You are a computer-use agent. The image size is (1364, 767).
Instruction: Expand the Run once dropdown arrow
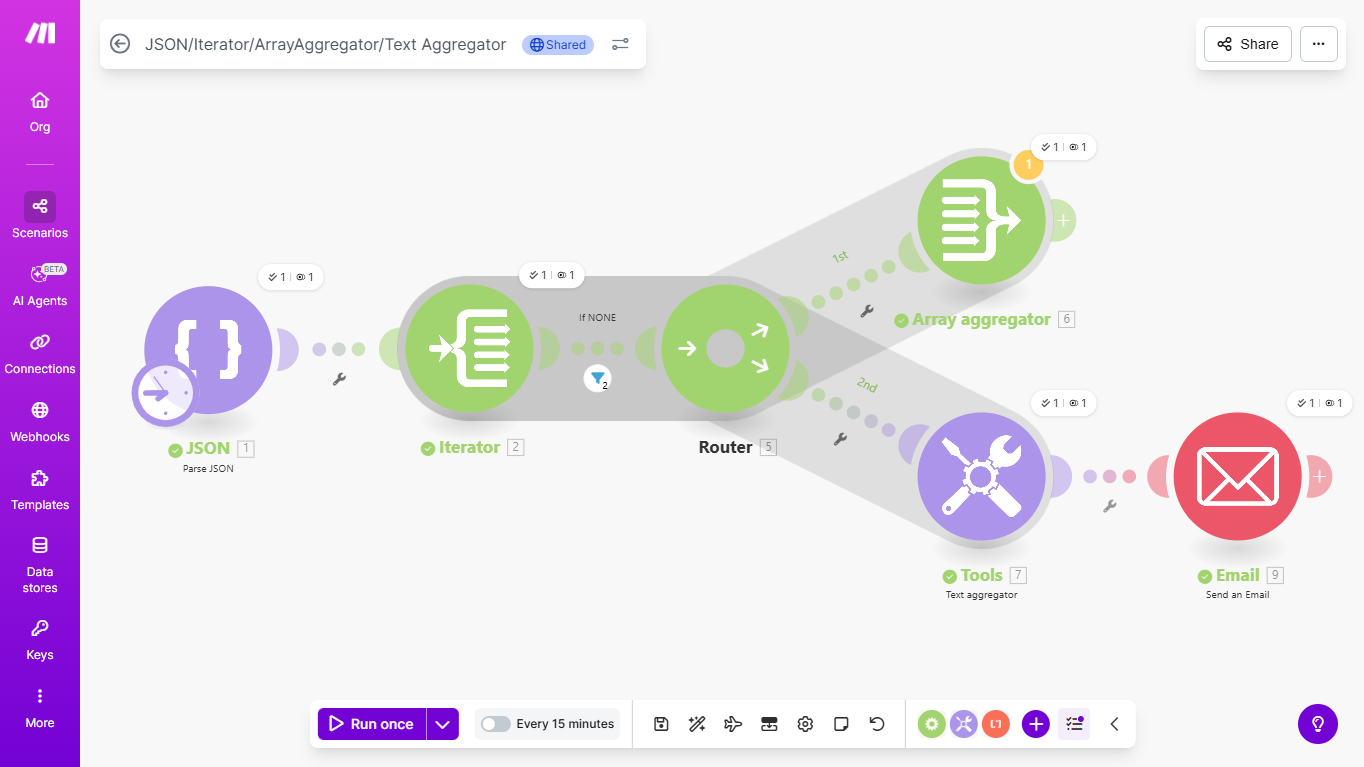pos(442,724)
